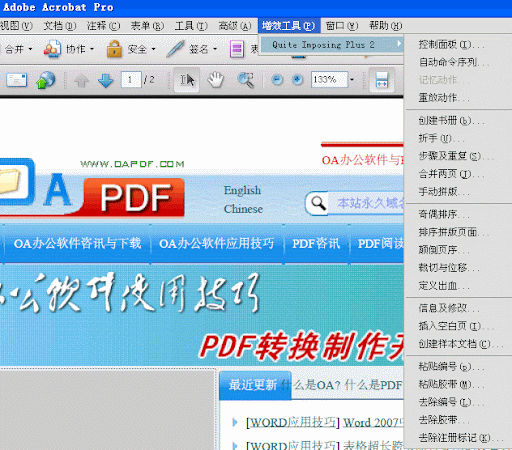Go to previous page up arrow

[x=81, y=80]
